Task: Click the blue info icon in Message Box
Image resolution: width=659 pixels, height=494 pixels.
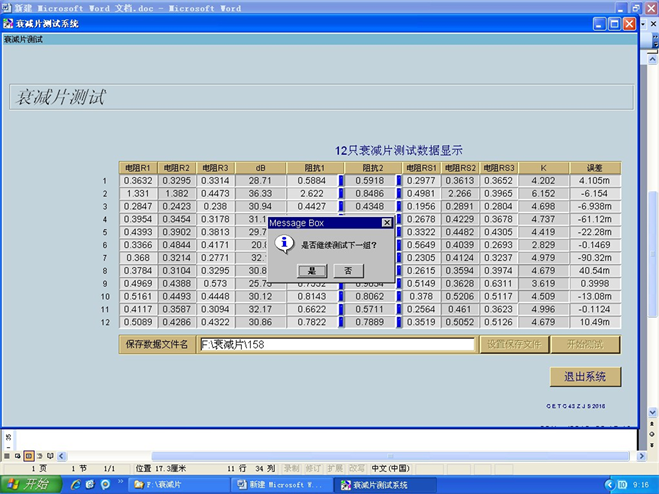Action: [x=284, y=243]
